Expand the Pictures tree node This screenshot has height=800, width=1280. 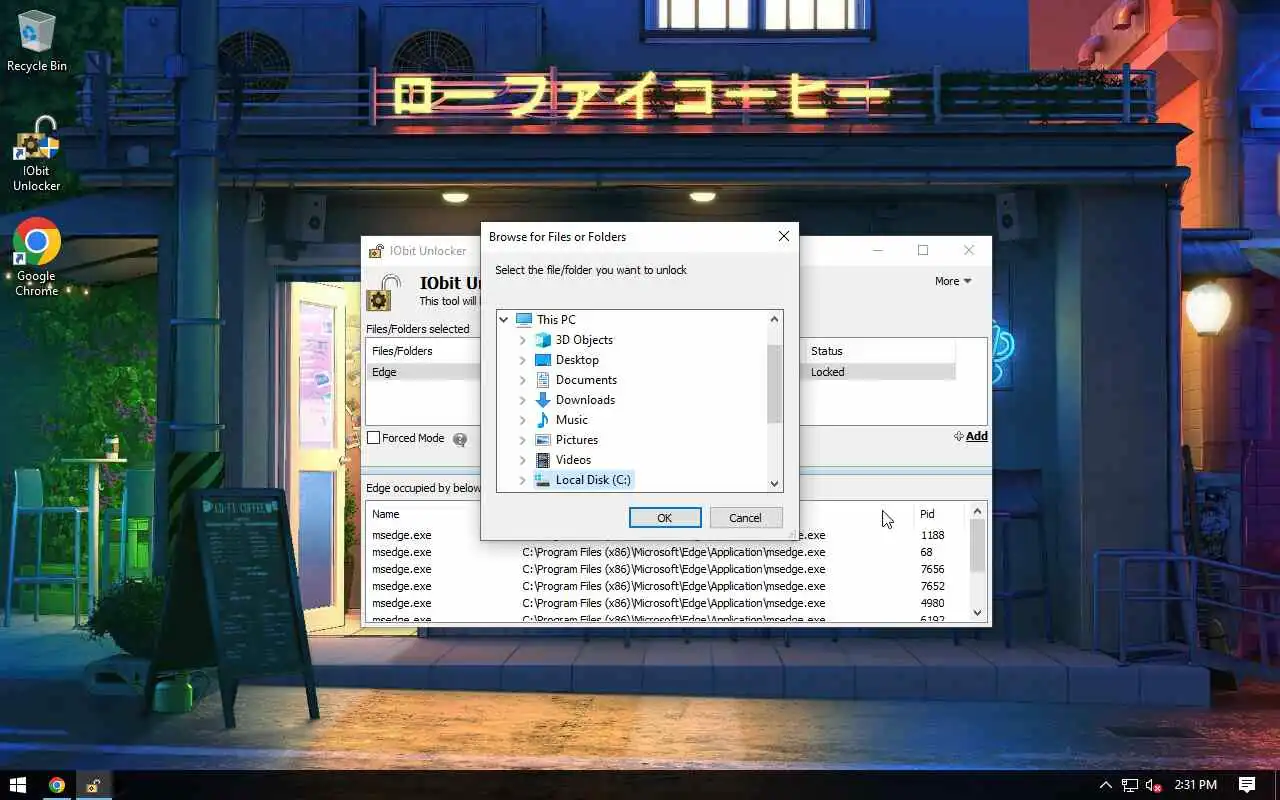tap(522, 440)
